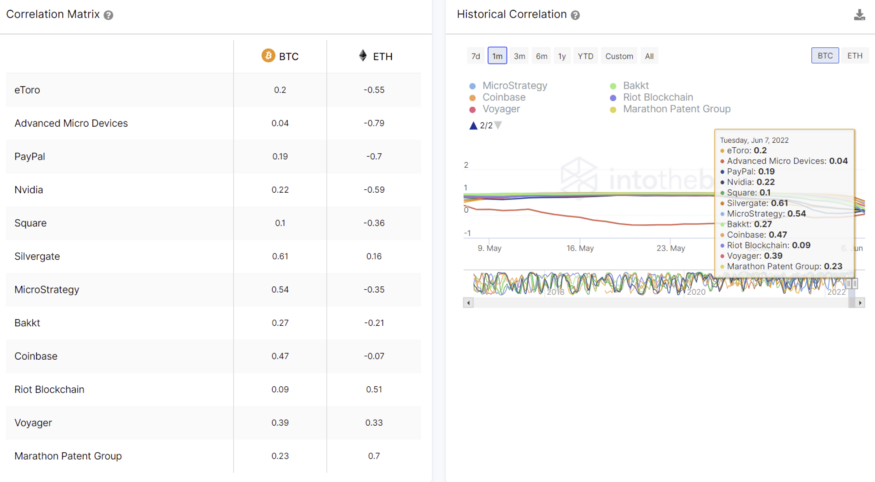Viewport: 875px width, 482px height.
Task: Click the 9. May axis label
Action: pyautogui.click(x=489, y=248)
